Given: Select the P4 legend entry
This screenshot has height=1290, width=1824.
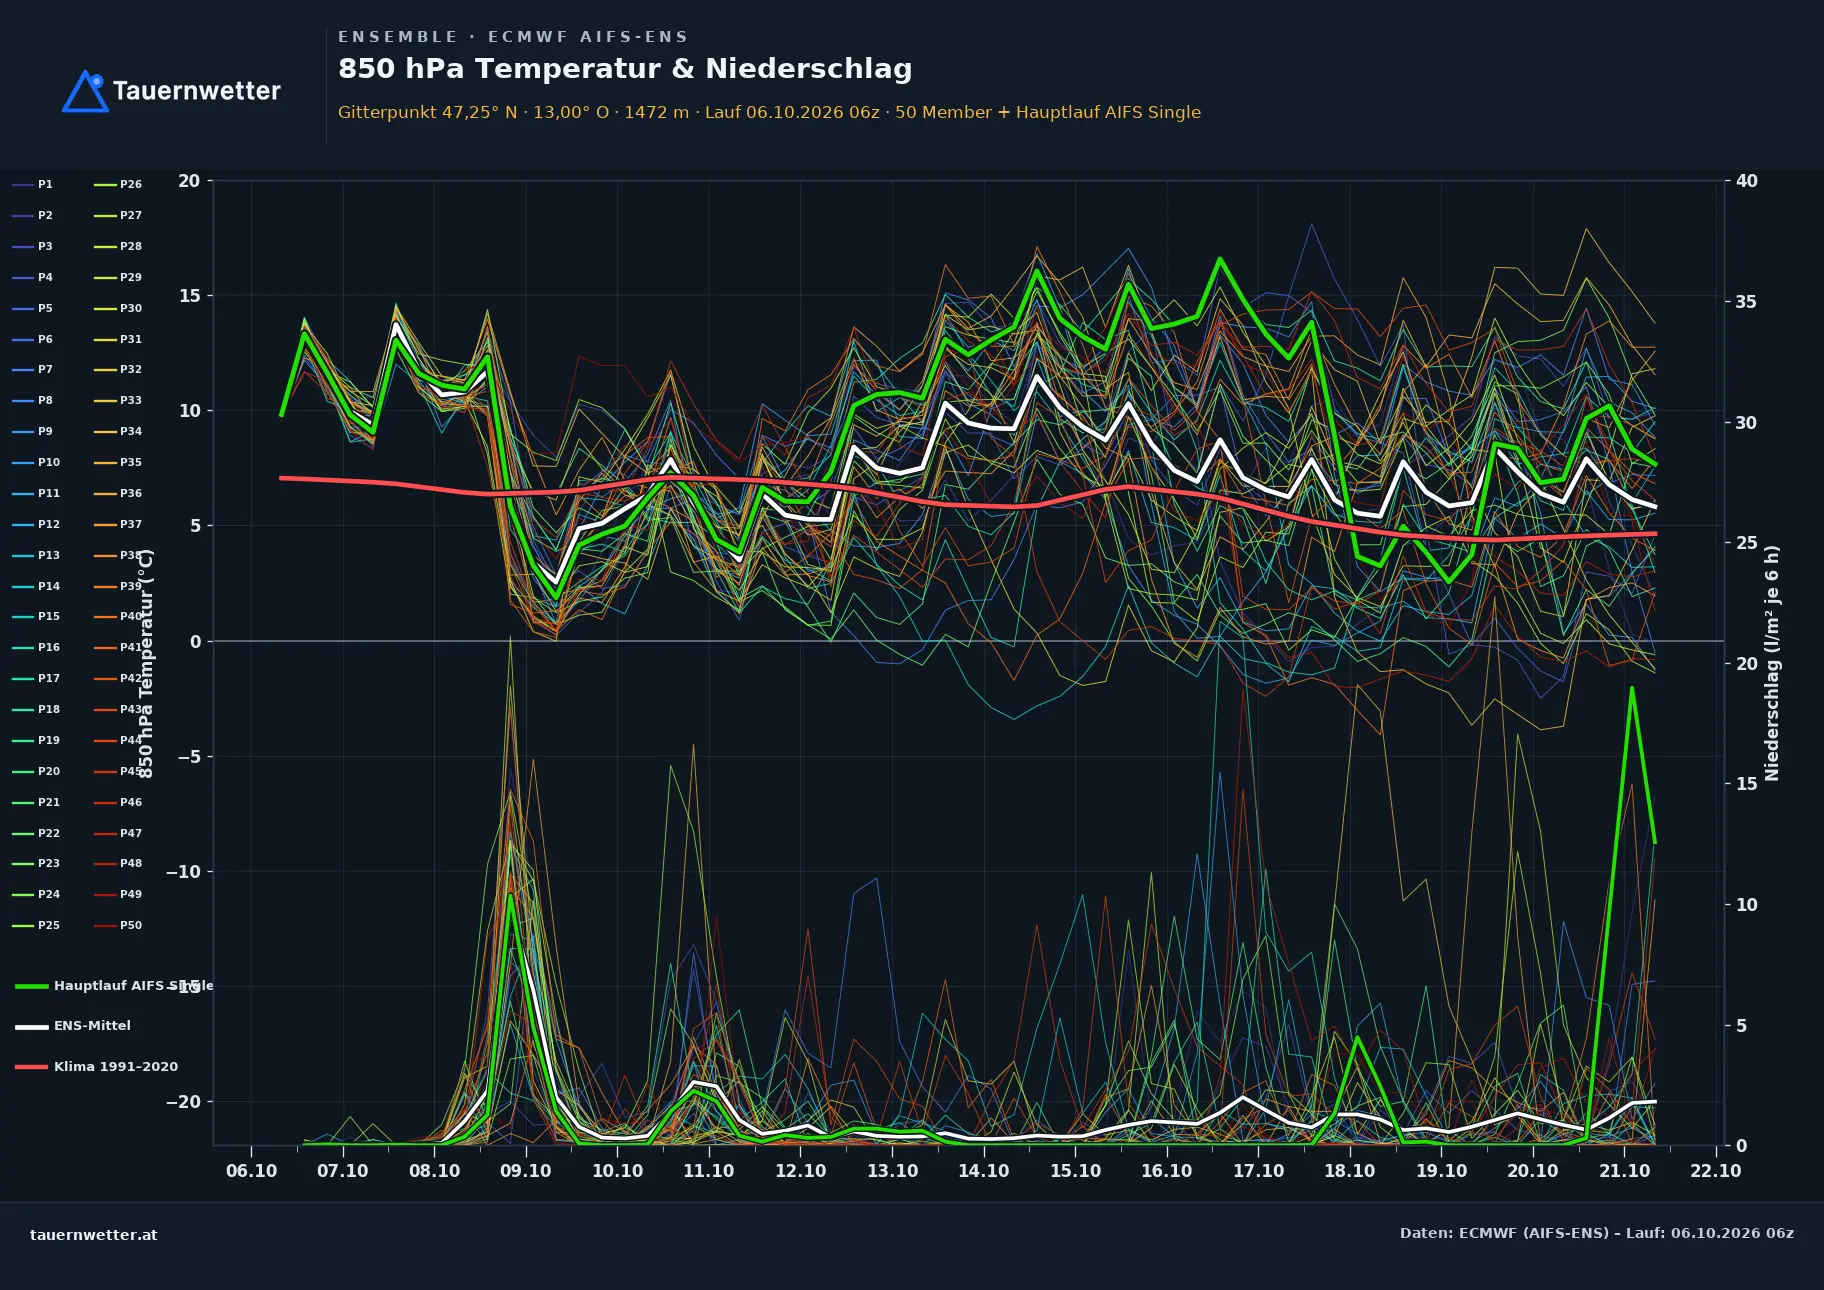Looking at the screenshot, I should point(33,277).
